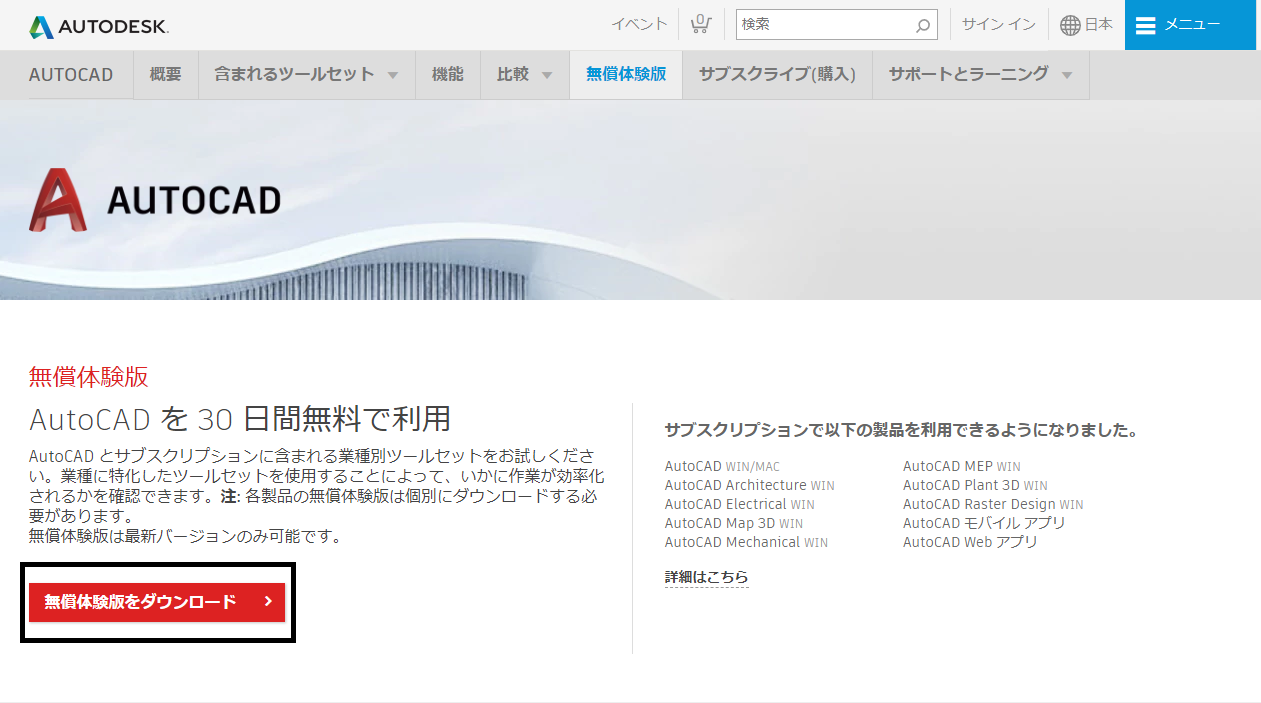1261x703 pixels.
Task: Click the サイン イン link
Action: (x=998, y=25)
